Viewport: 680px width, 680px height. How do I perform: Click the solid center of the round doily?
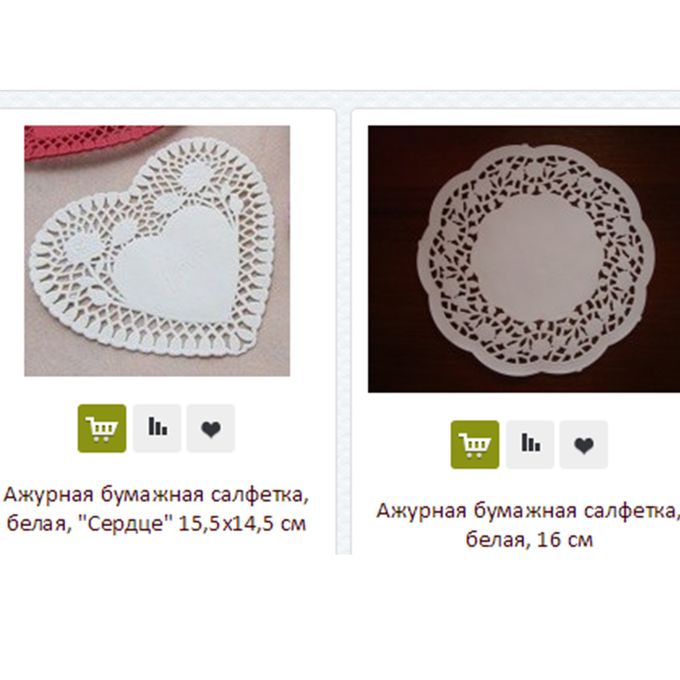click(536, 256)
